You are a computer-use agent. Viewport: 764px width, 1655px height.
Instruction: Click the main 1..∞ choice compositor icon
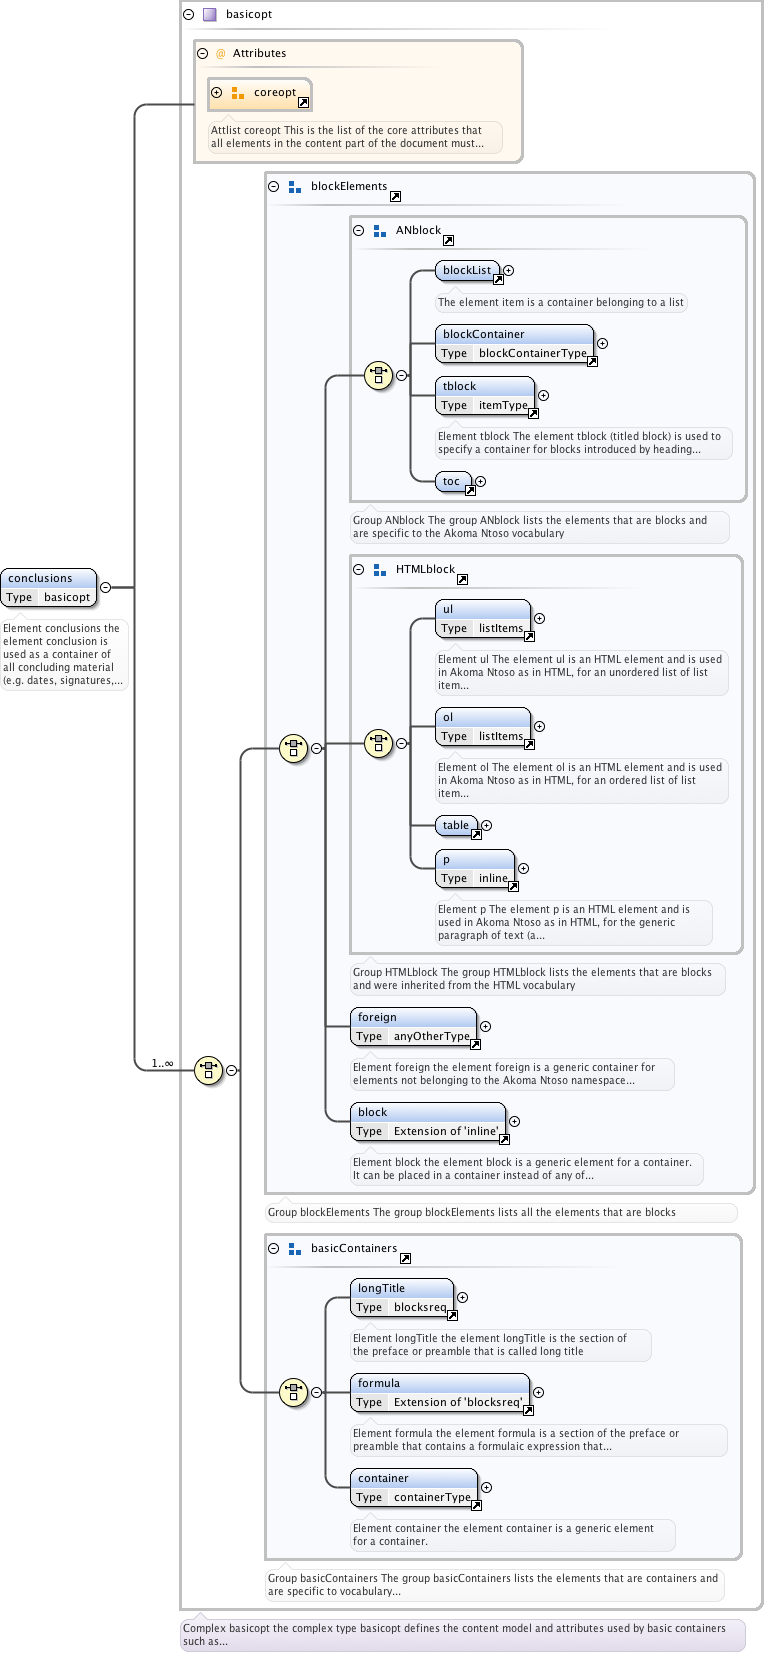[208, 1070]
